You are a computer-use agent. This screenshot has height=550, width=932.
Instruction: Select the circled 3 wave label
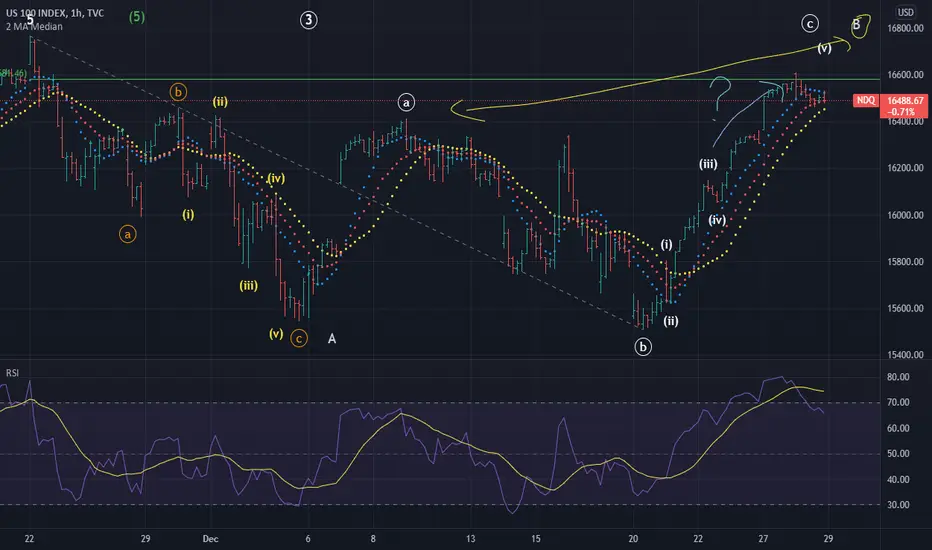click(x=308, y=20)
